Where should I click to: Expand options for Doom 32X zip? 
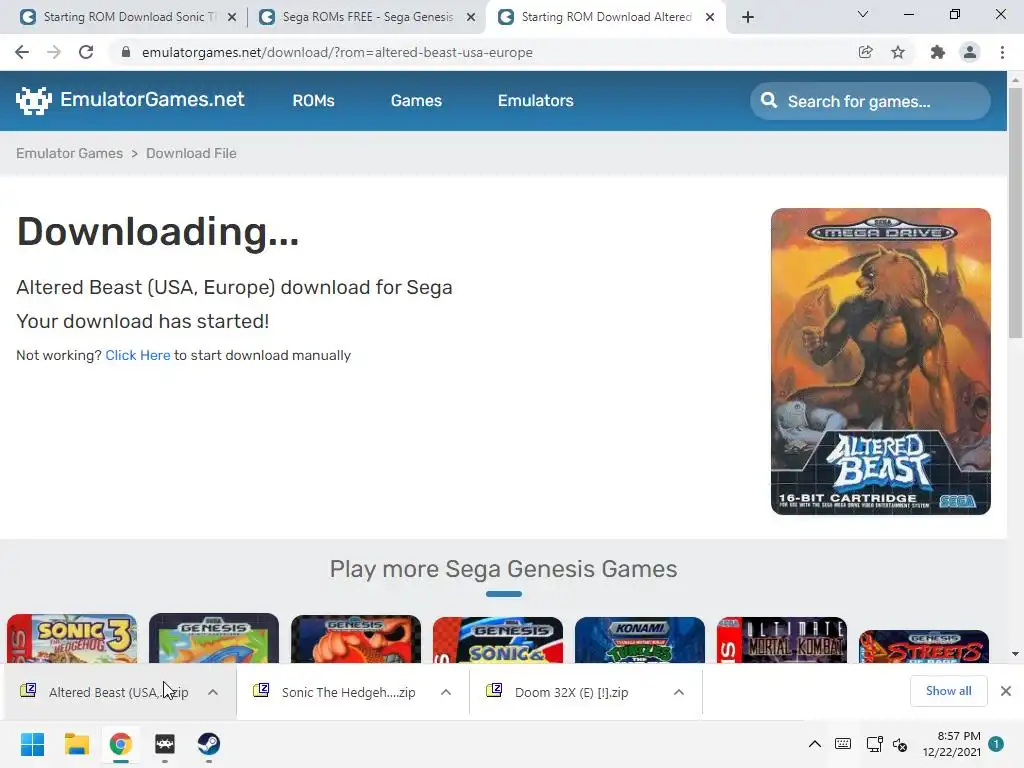pyautogui.click(x=679, y=692)
